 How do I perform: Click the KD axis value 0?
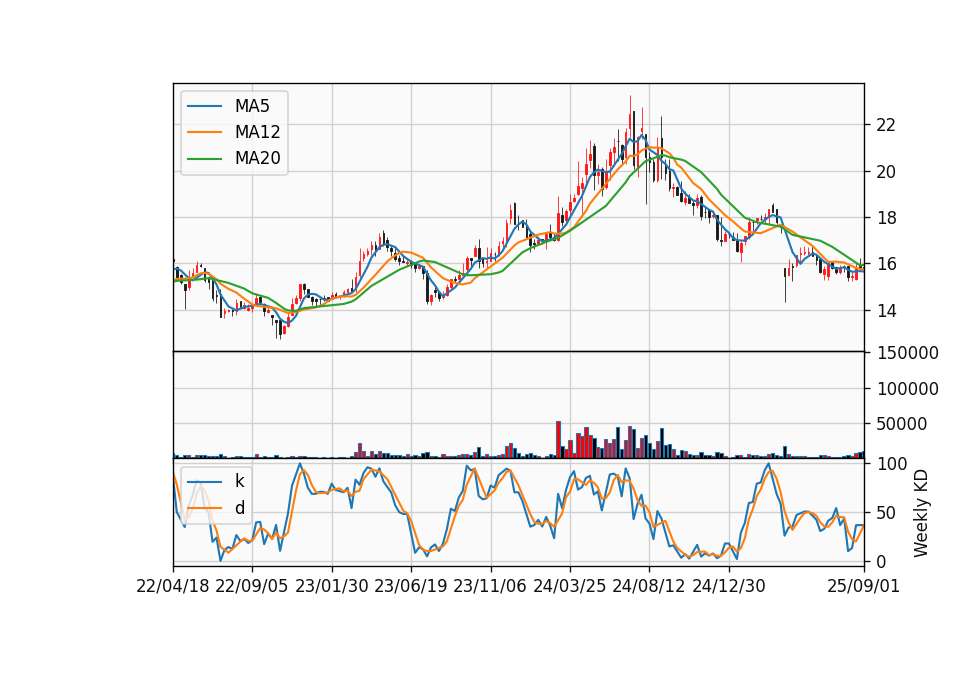[881, 561]
